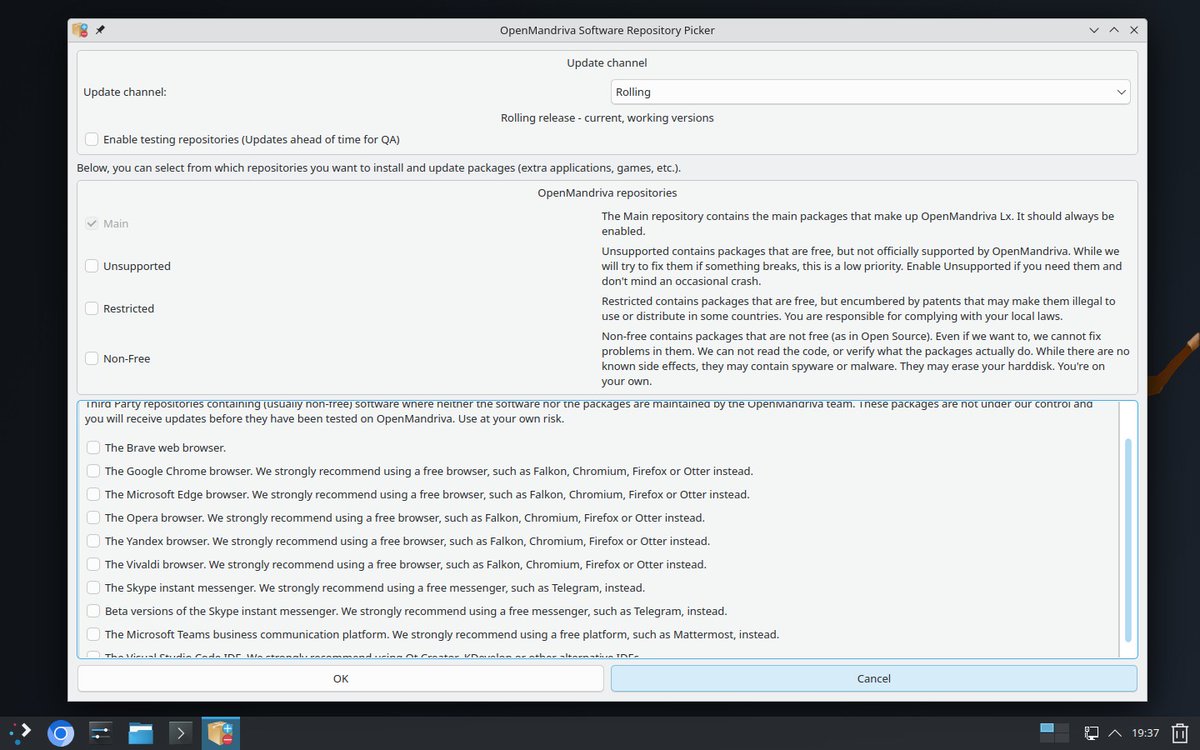
Task: Click the Main repository description text
Action: pos(858,223)
